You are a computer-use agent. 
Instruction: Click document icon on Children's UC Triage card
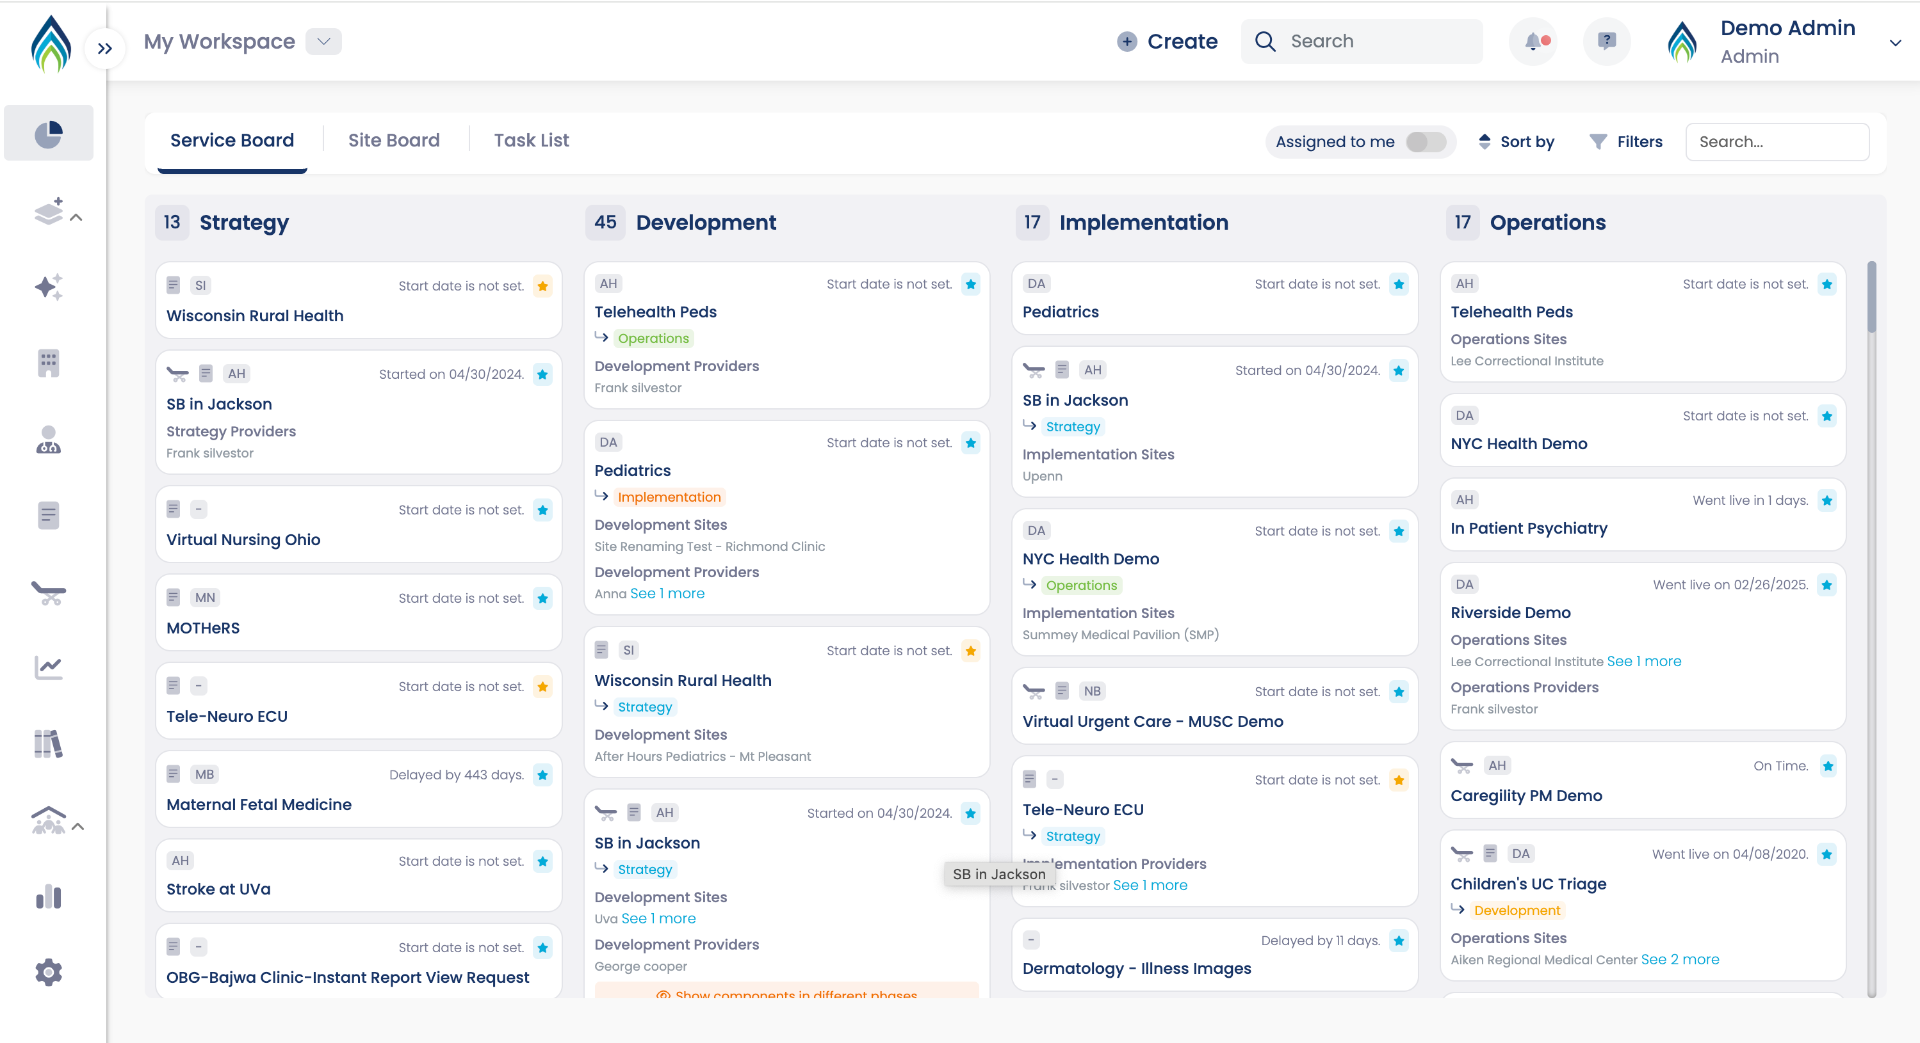(1490, 853)
